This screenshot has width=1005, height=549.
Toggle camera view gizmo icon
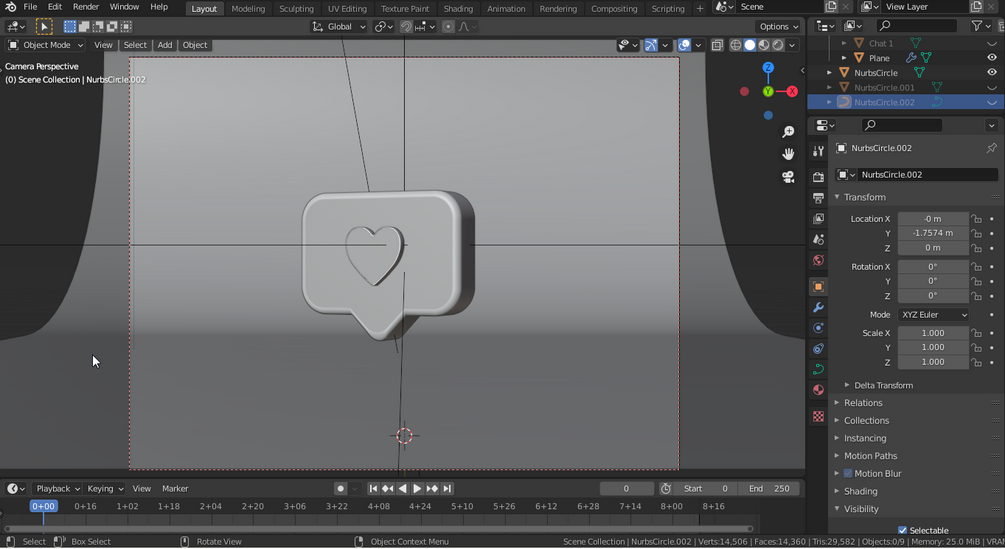click(x=788, y=177)
